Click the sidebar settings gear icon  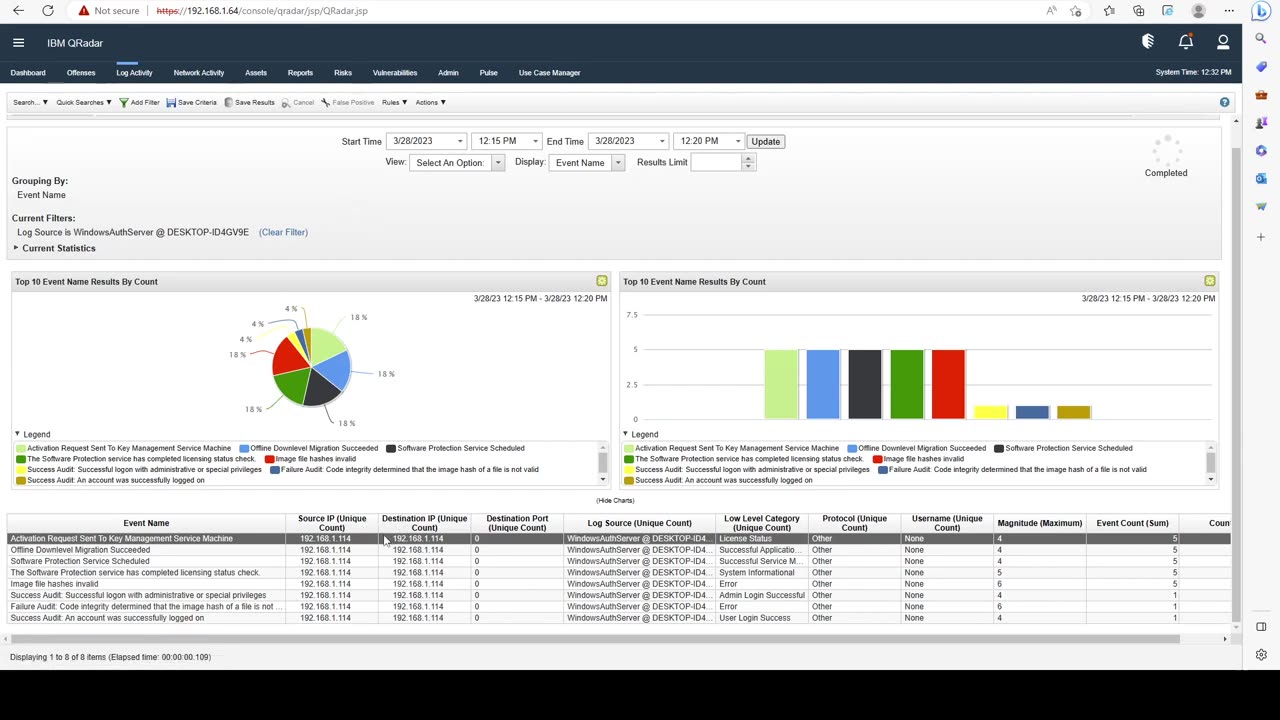1261,655
